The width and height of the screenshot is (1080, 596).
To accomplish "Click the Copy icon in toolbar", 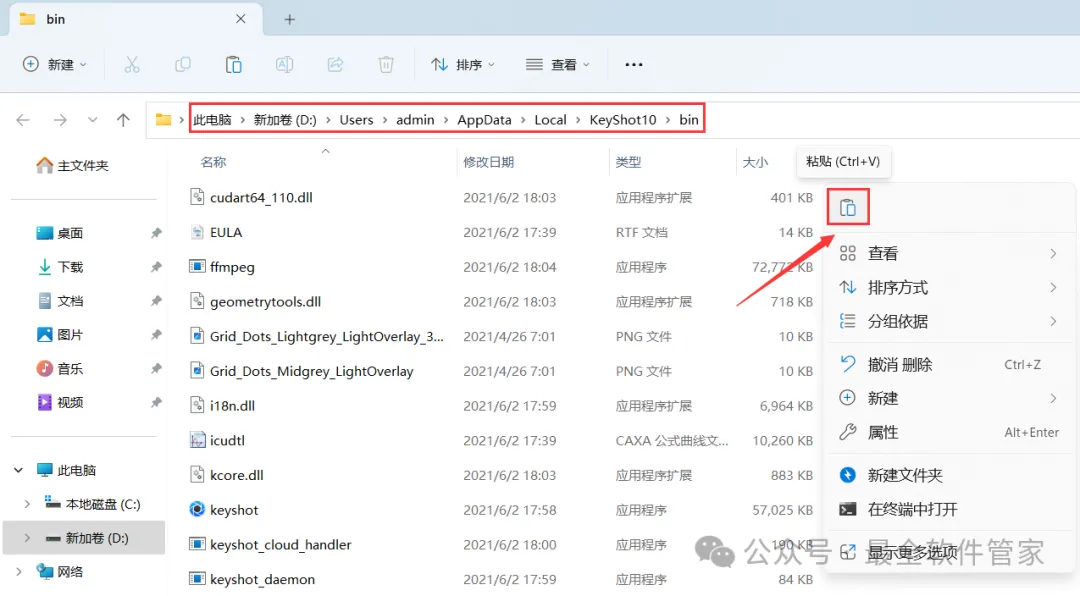I will pyautogui.click(x=183, y=65).
